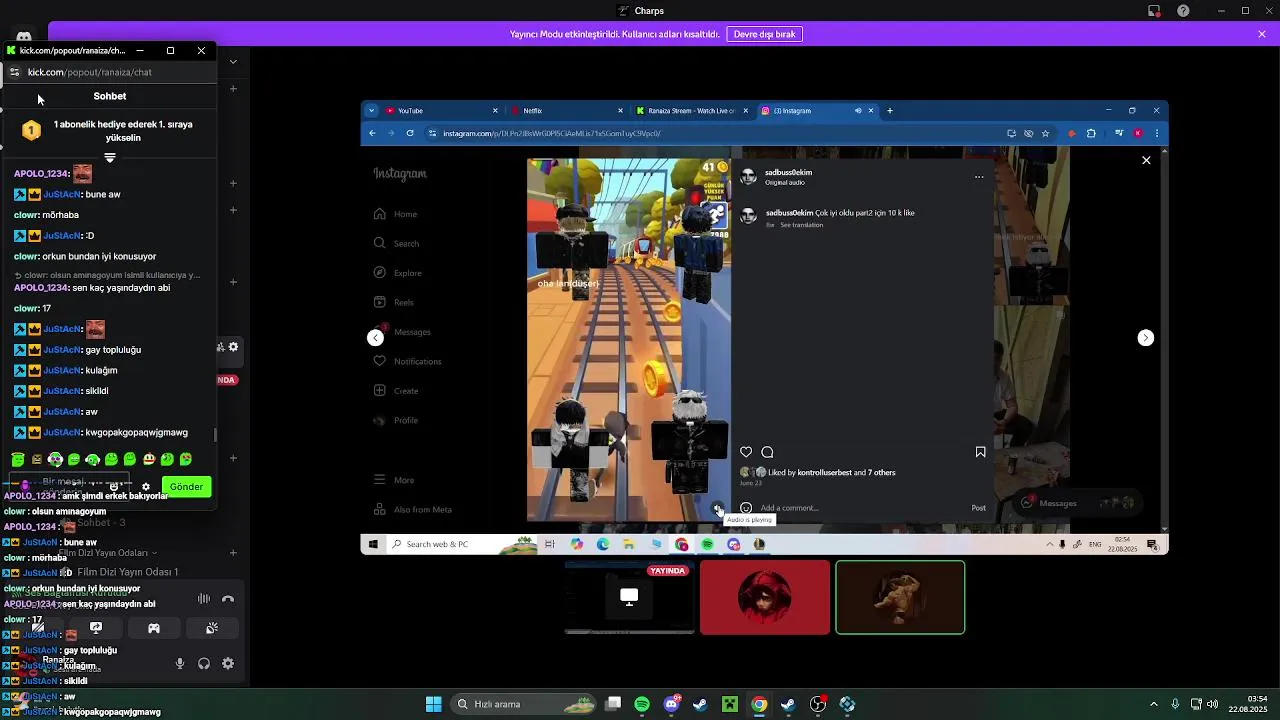Toggle audio on Instagram reel video
The height and width of the screenshot is (720, 1280).
tap(718, 509)
